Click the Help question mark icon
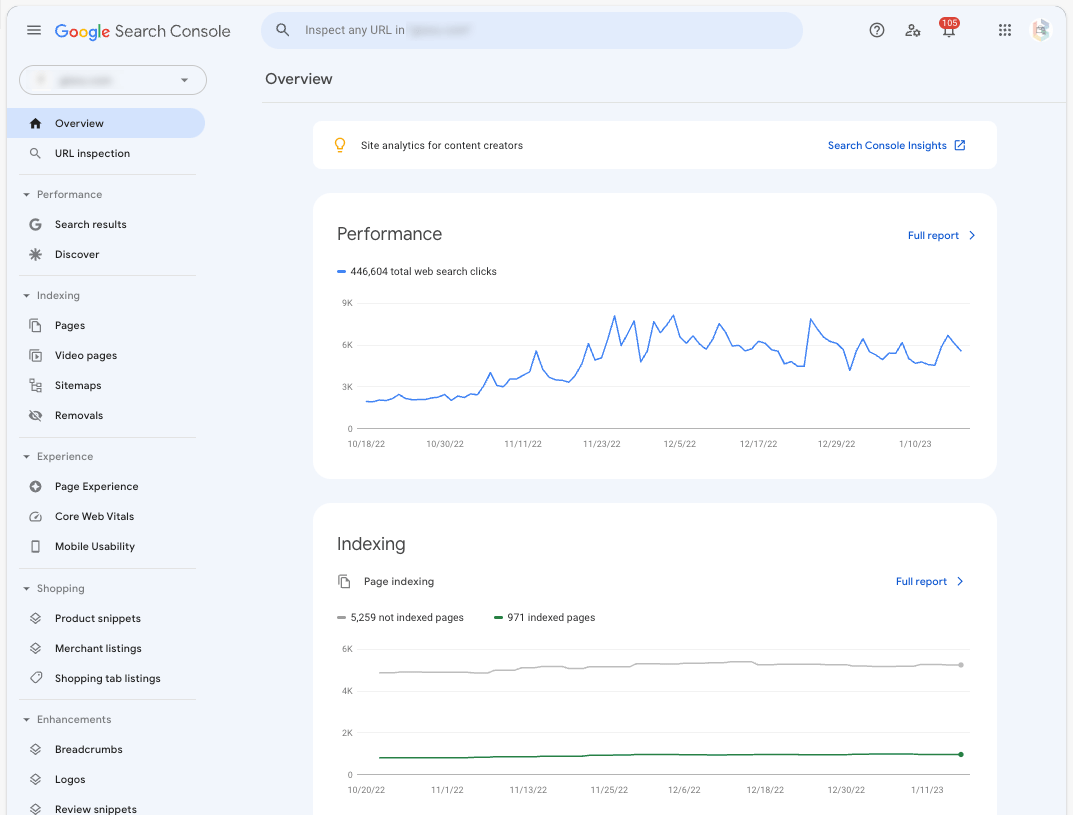Image resolution: width=1073 pixels, height=815 pixels. click(x=877, y=30)
